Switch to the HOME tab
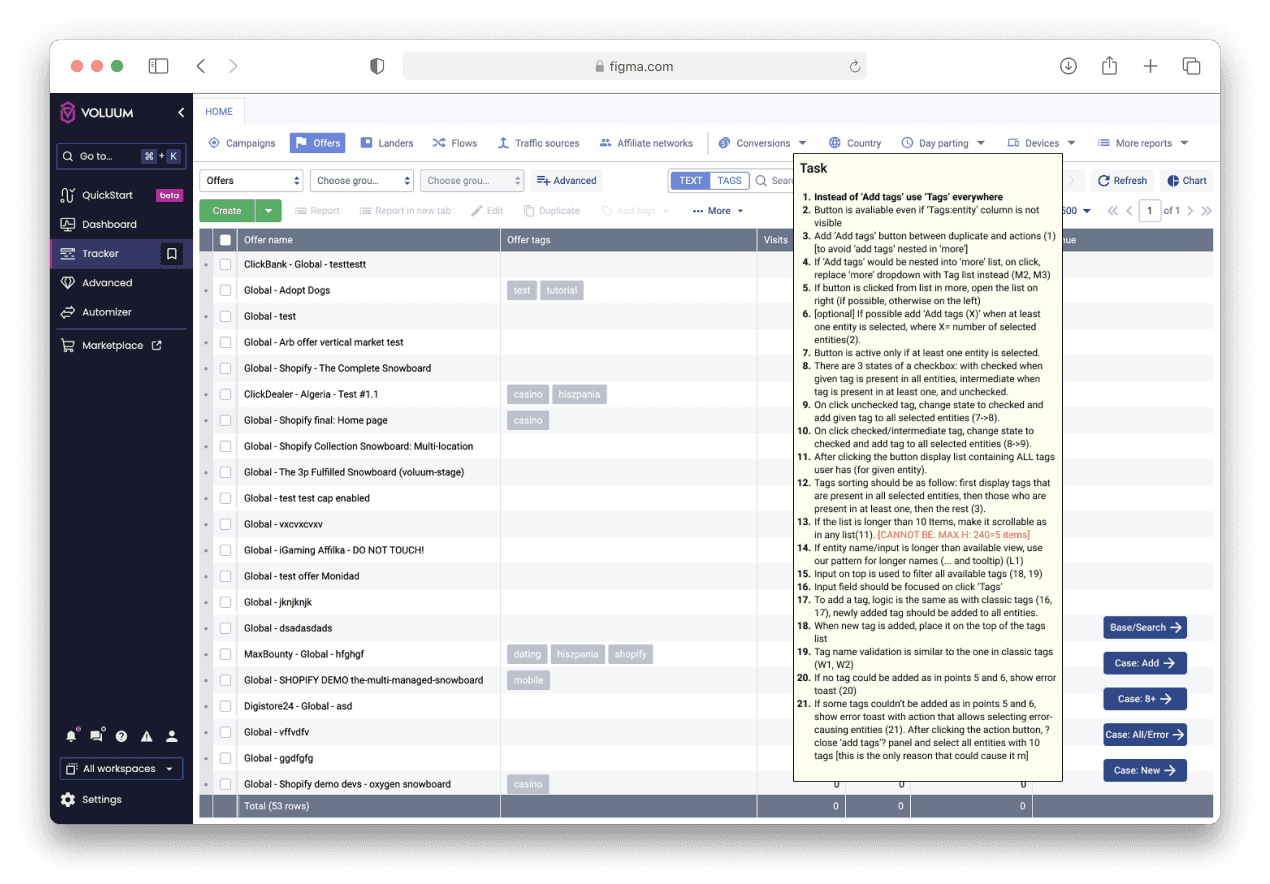This screenshot has height=884, width=1270. (219, 111)
